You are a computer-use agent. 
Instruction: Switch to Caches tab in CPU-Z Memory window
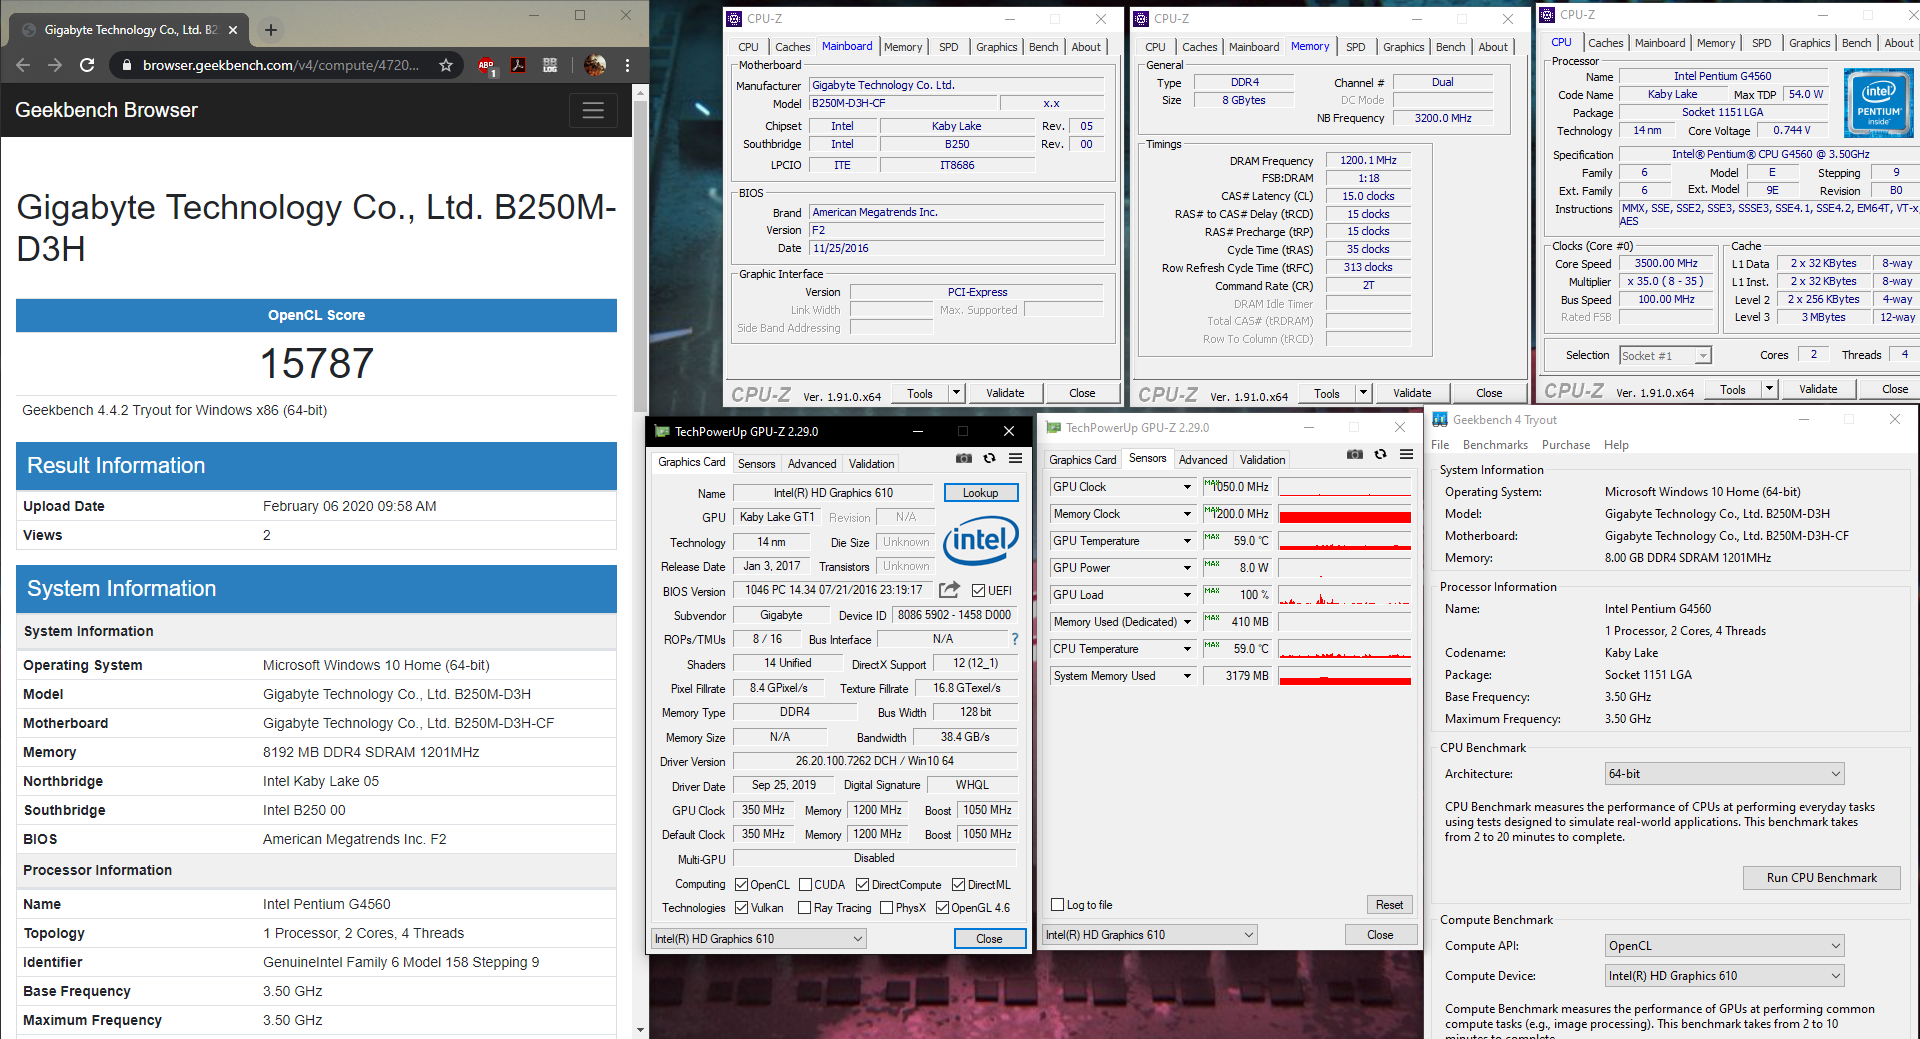1199,47
